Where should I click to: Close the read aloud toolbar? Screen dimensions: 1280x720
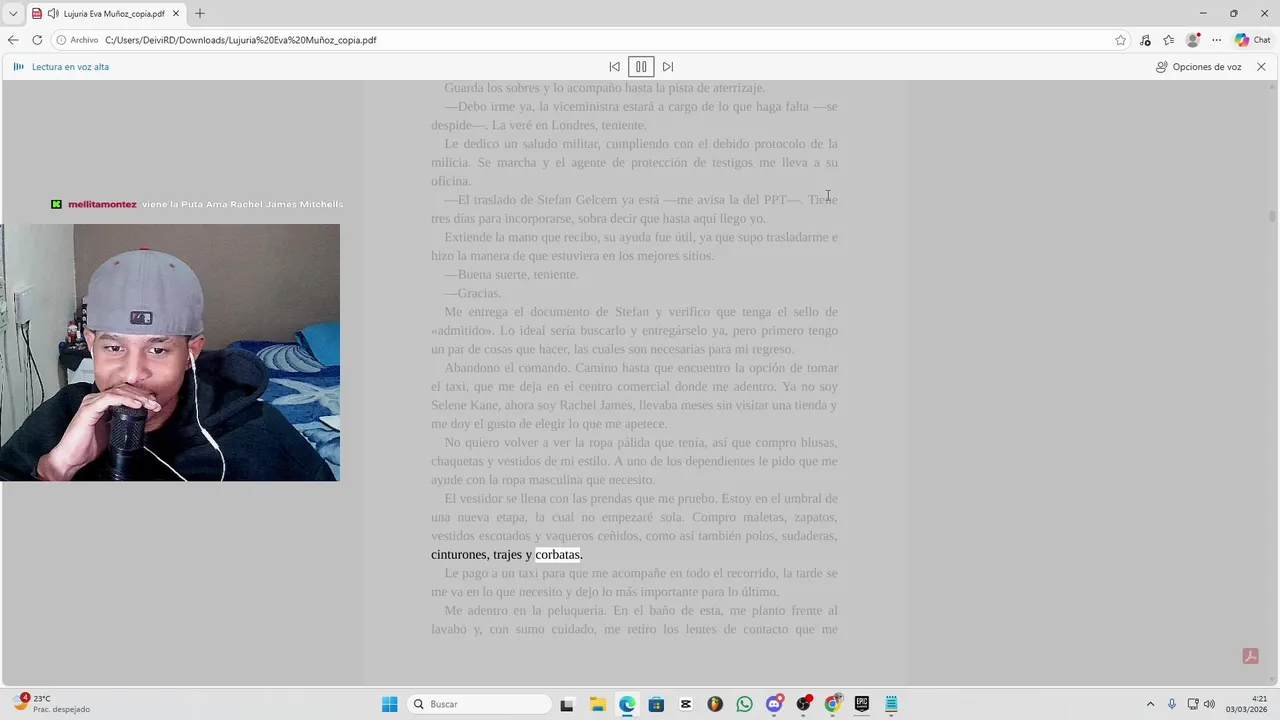tap(1261, 67)
